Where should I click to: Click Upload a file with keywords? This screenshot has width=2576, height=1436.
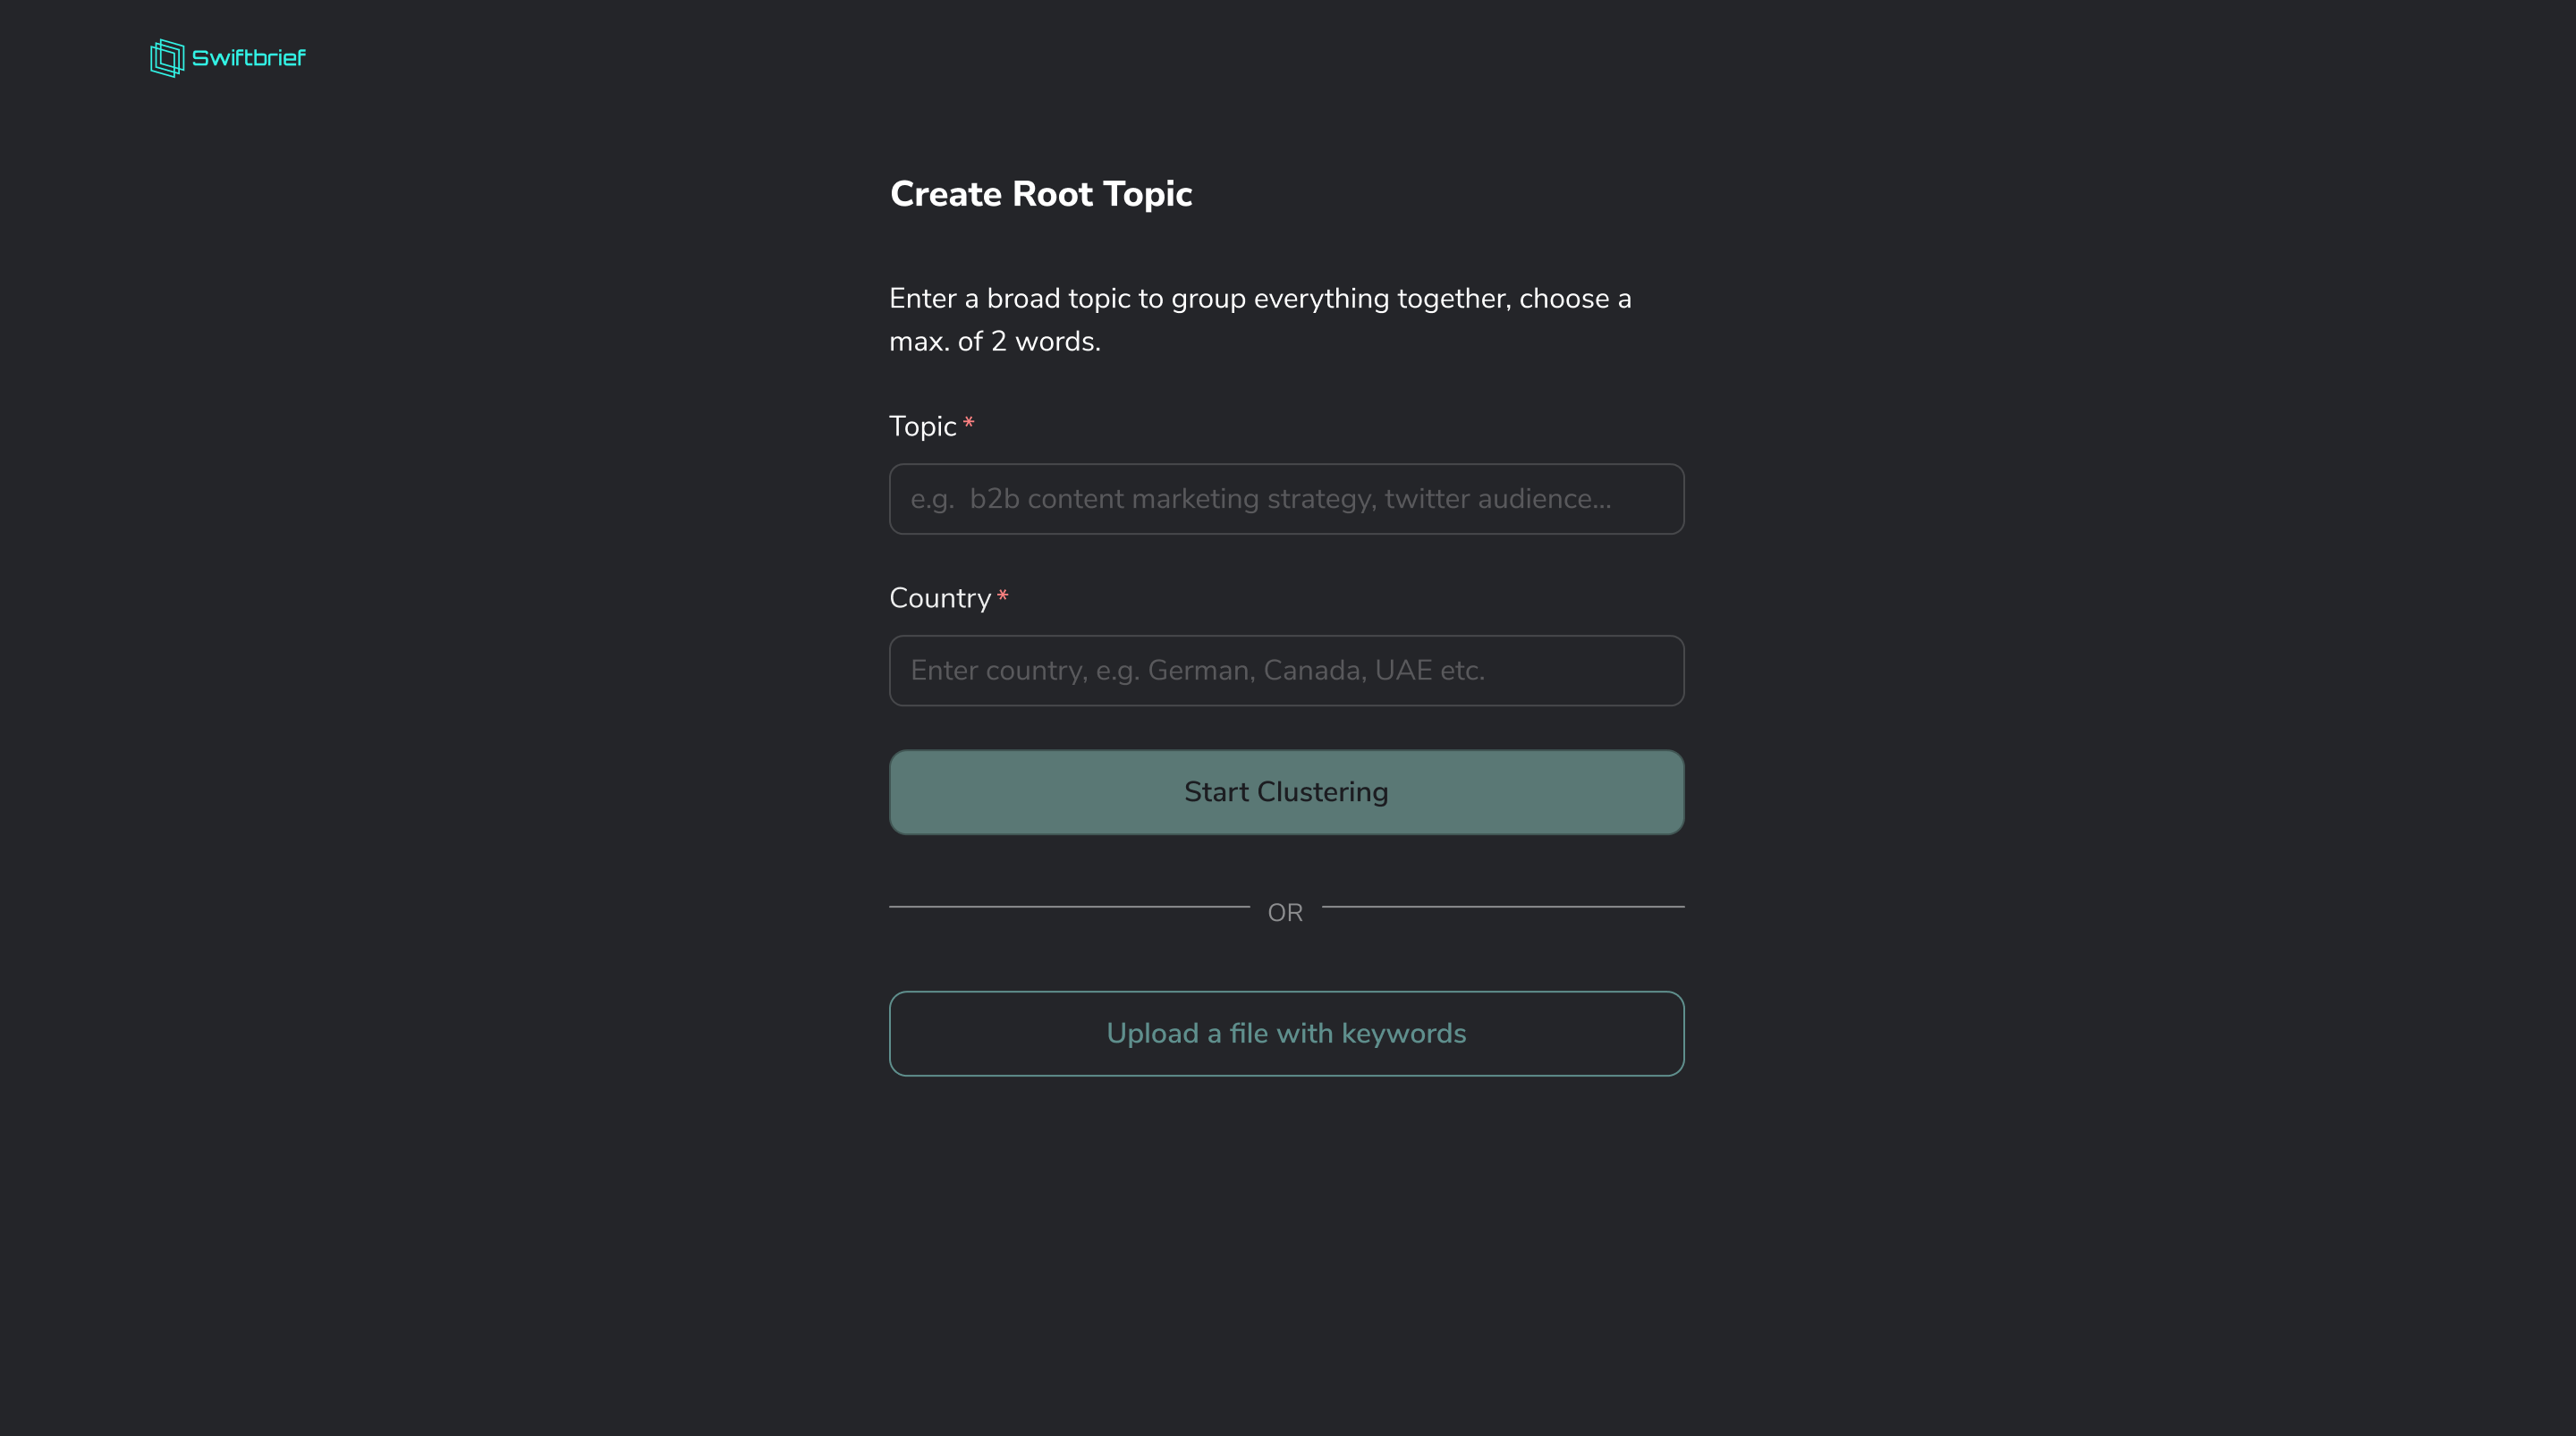1286,1033
